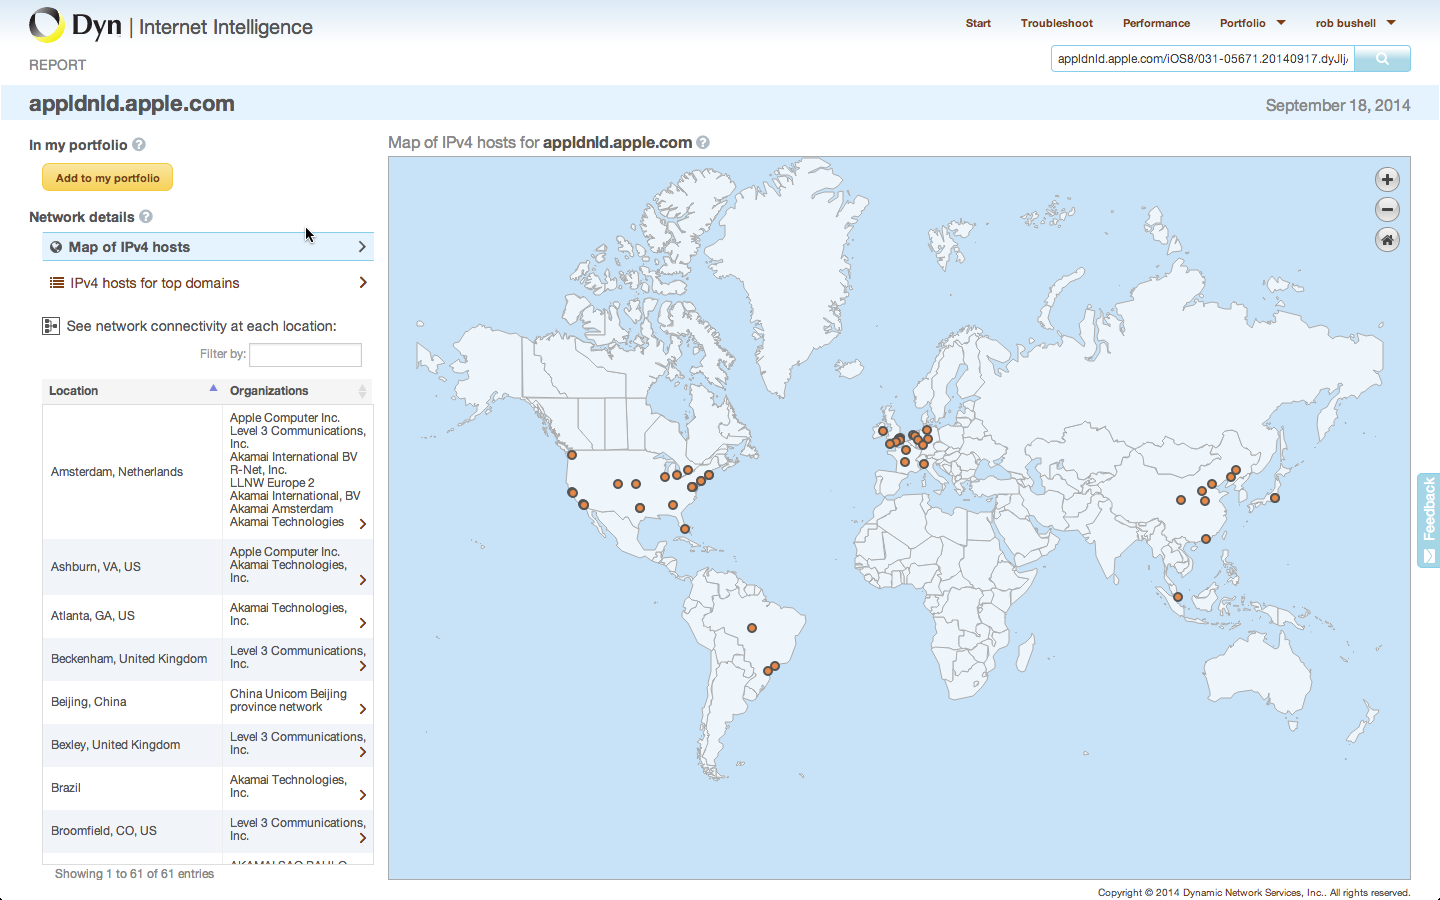The height and width of the screenshot is (900, 1440).
Task: Go to the Start menu item
Action: [978, 23]
